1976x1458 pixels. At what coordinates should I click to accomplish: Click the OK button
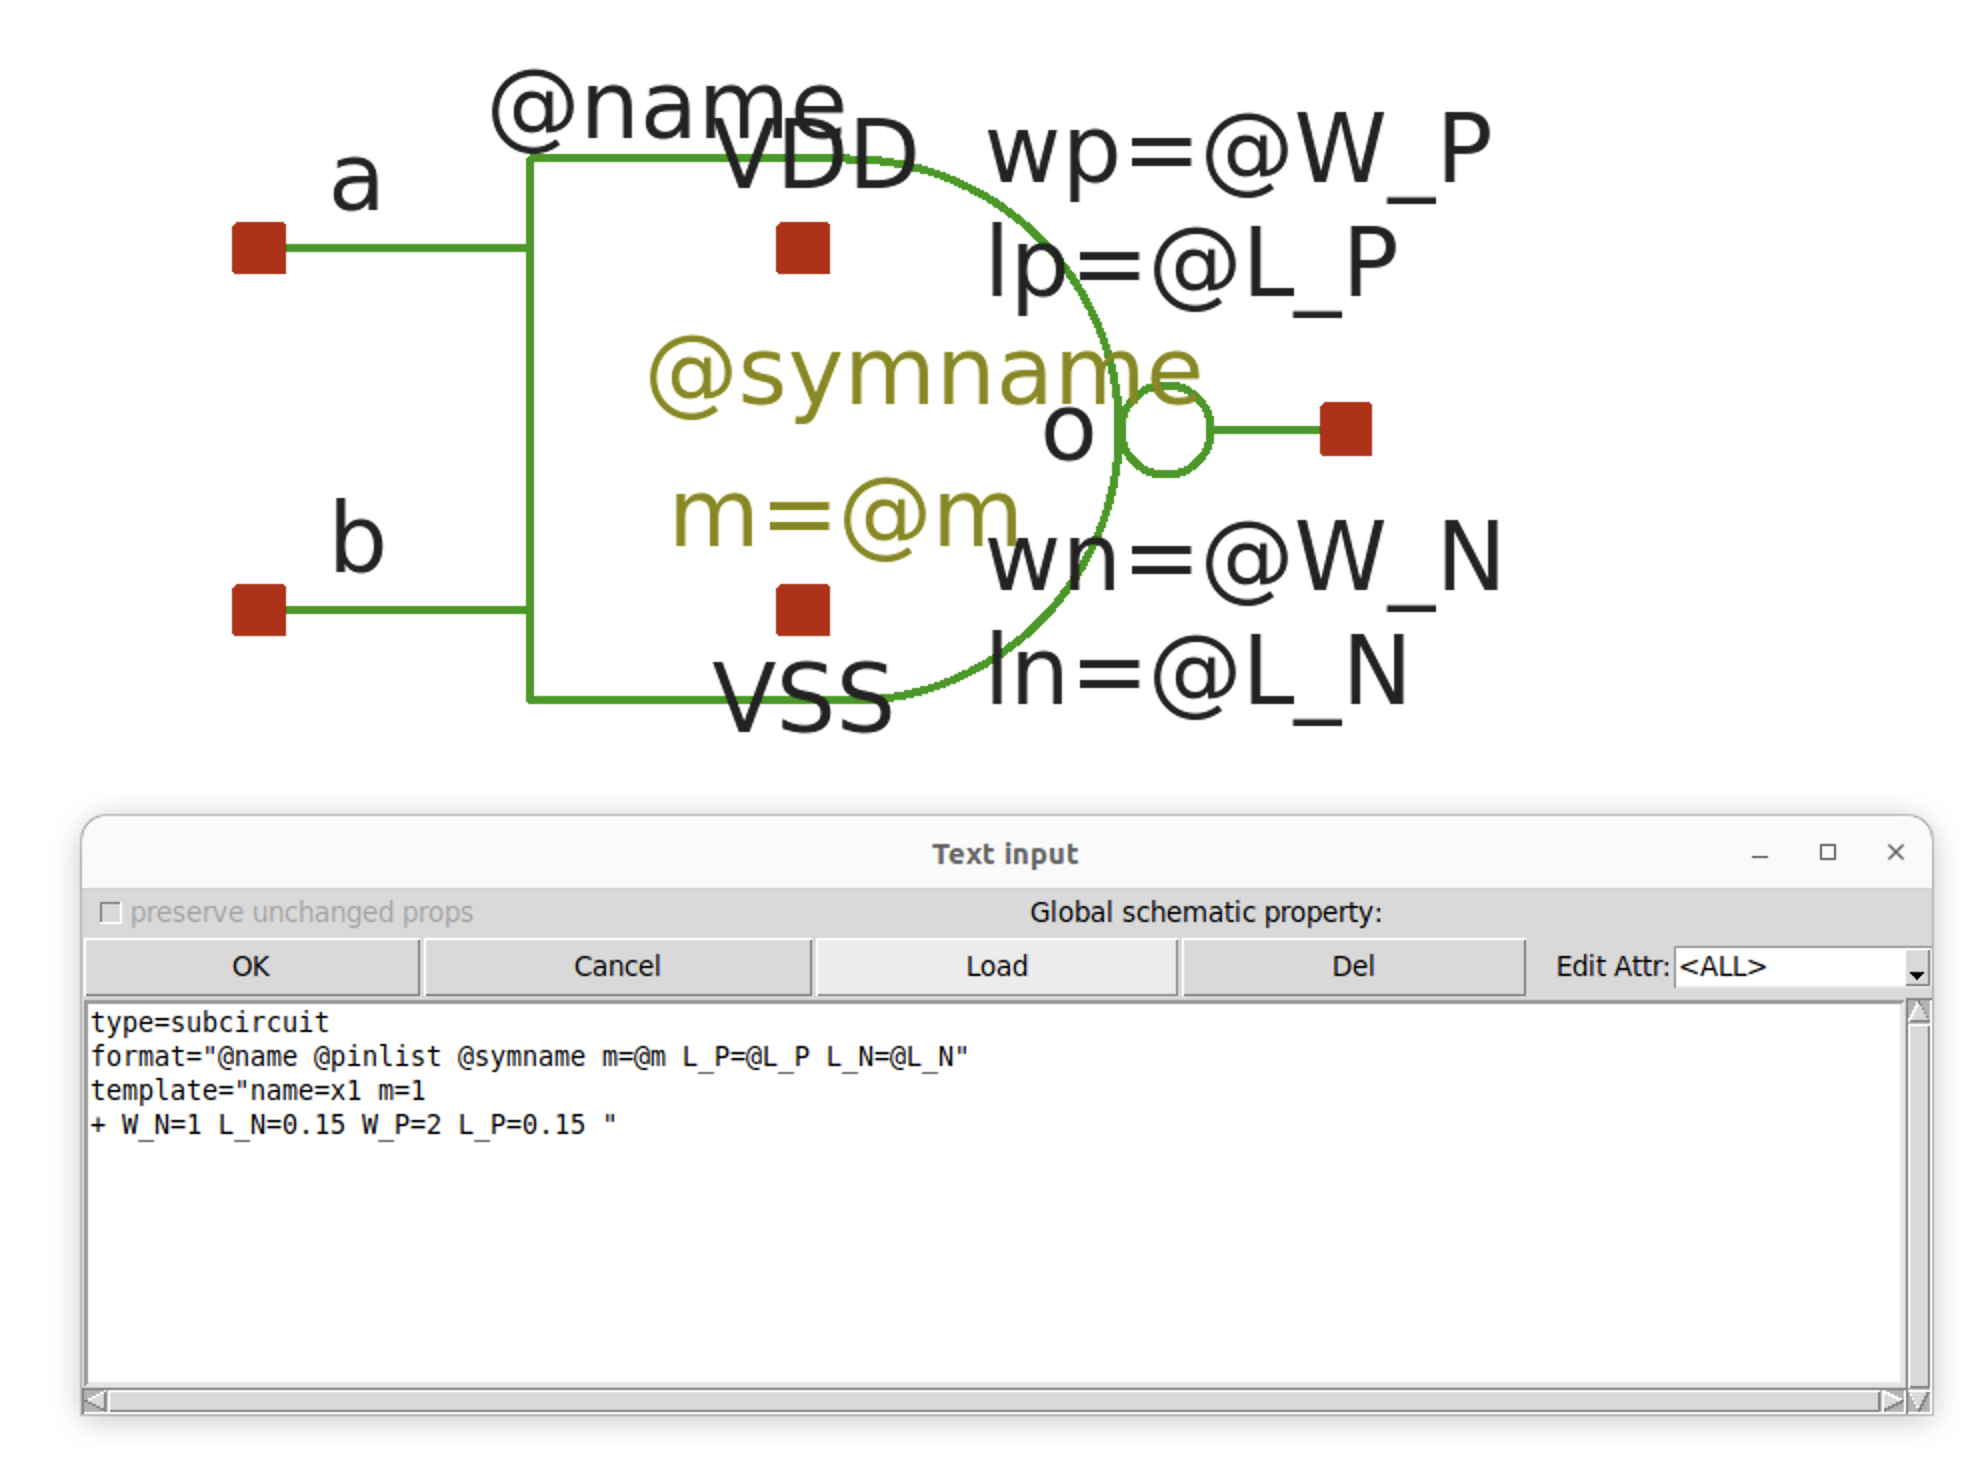[x=251, y=966]
